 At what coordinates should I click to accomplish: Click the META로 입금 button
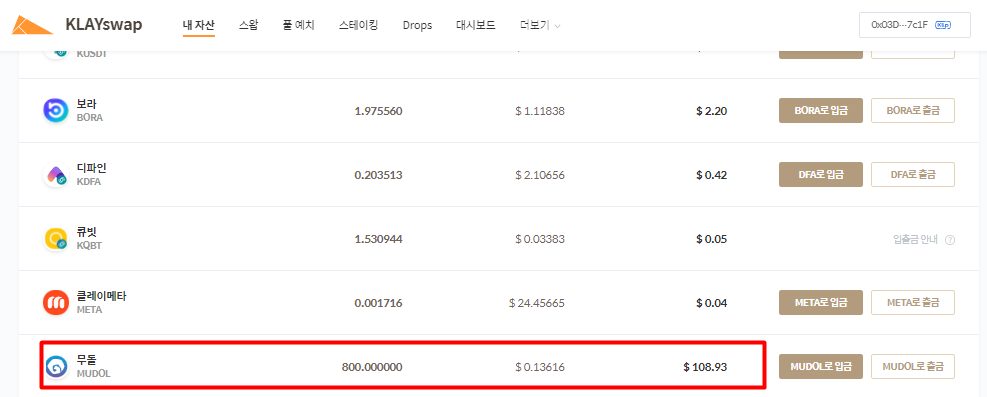(821, 303)
